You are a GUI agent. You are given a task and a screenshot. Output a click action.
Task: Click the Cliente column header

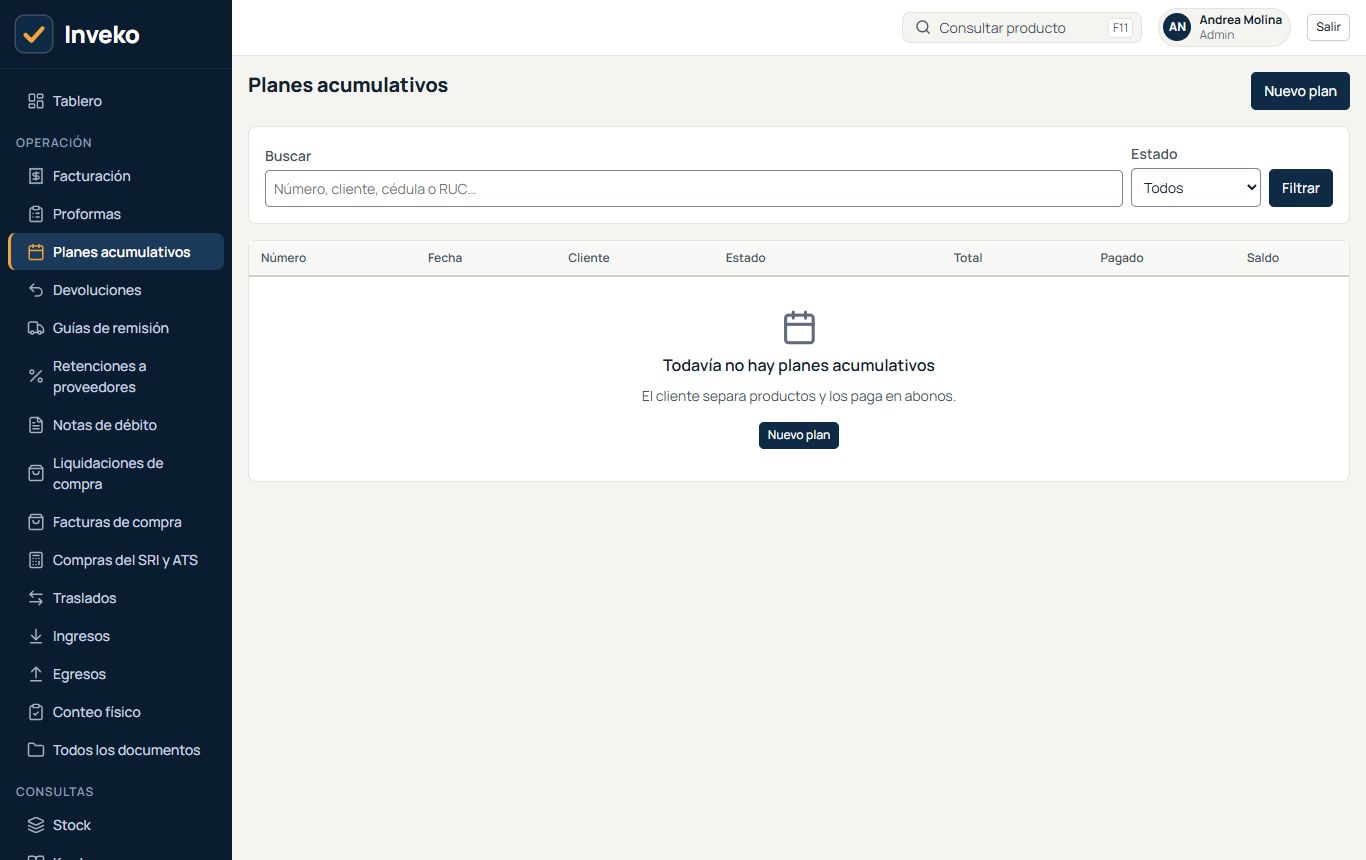pos(589,258)
